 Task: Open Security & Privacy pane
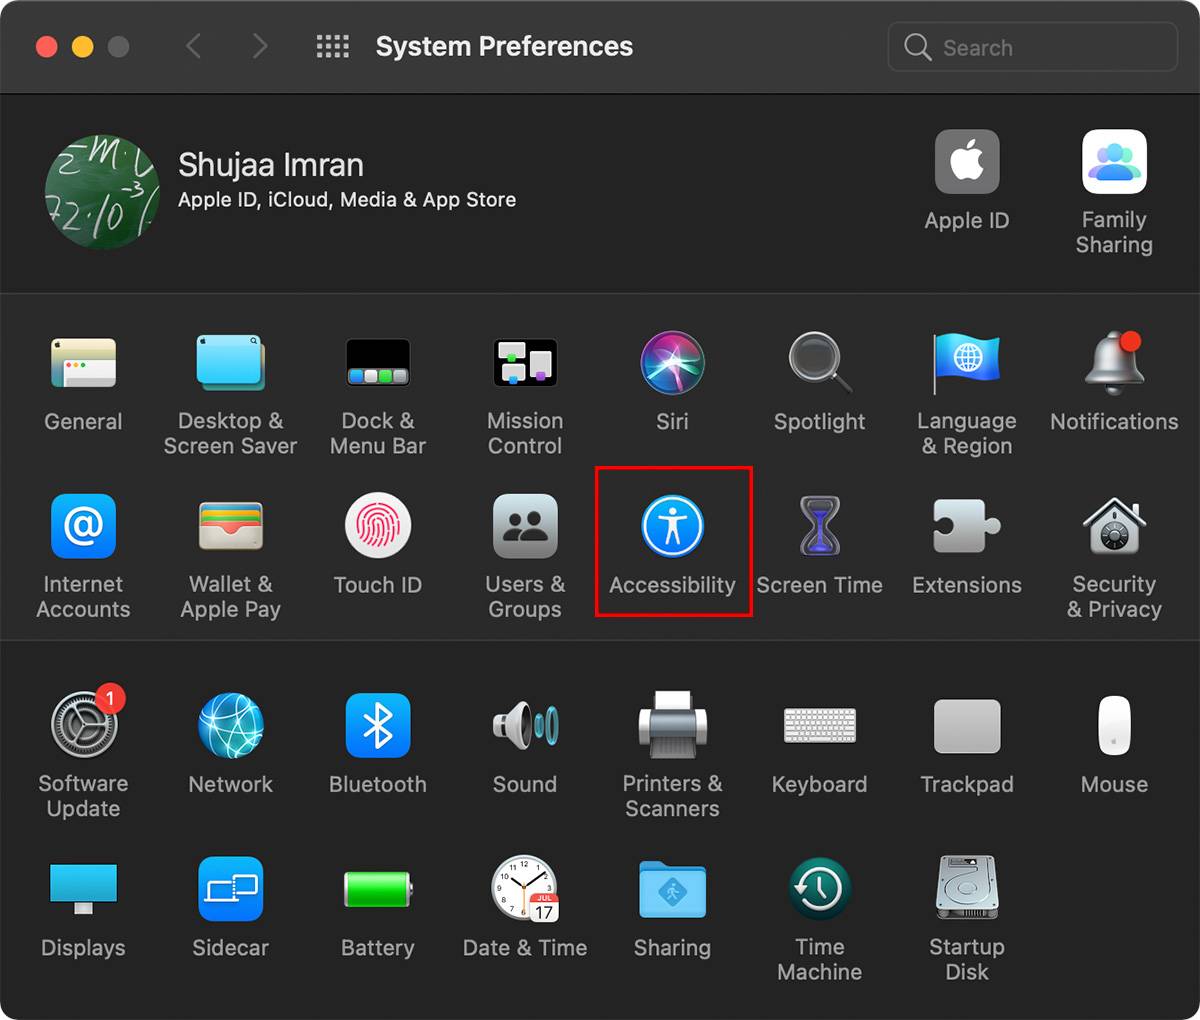coord(1113,527)
